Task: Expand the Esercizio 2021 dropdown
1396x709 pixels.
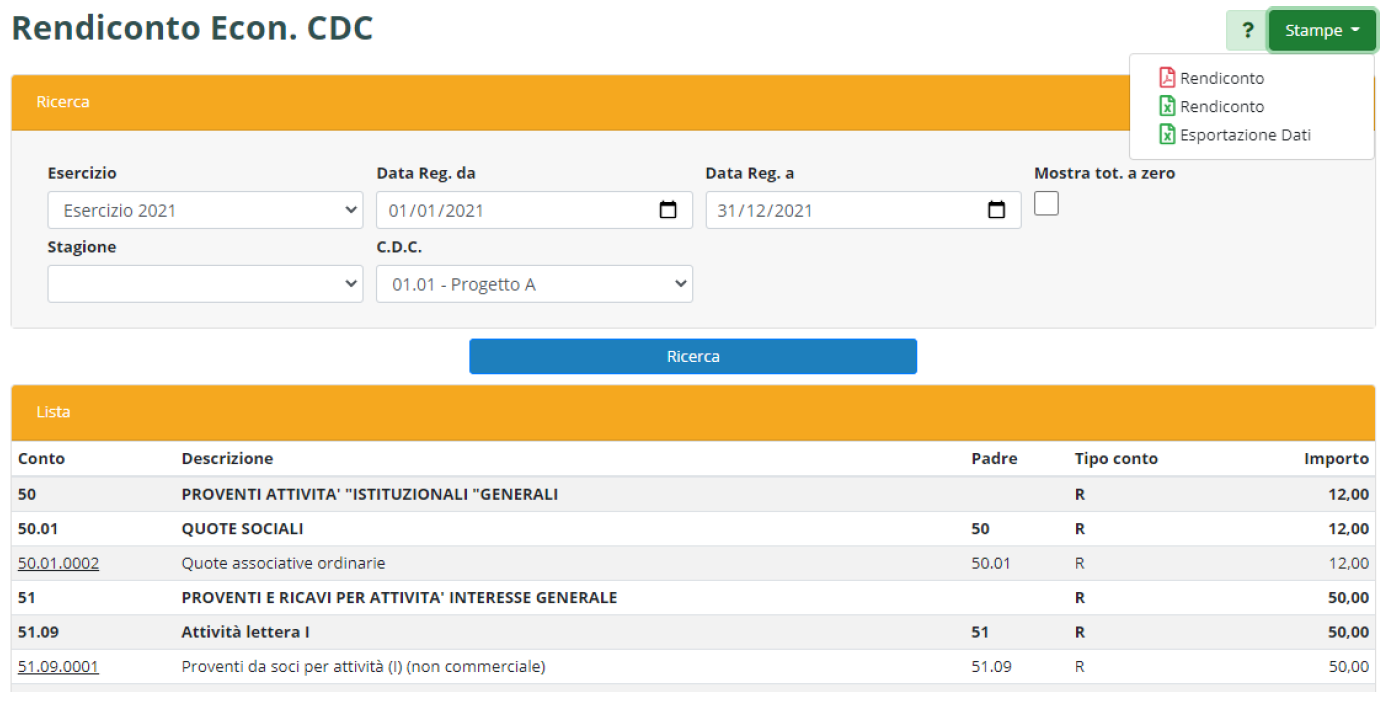Action: coord(205,211)
